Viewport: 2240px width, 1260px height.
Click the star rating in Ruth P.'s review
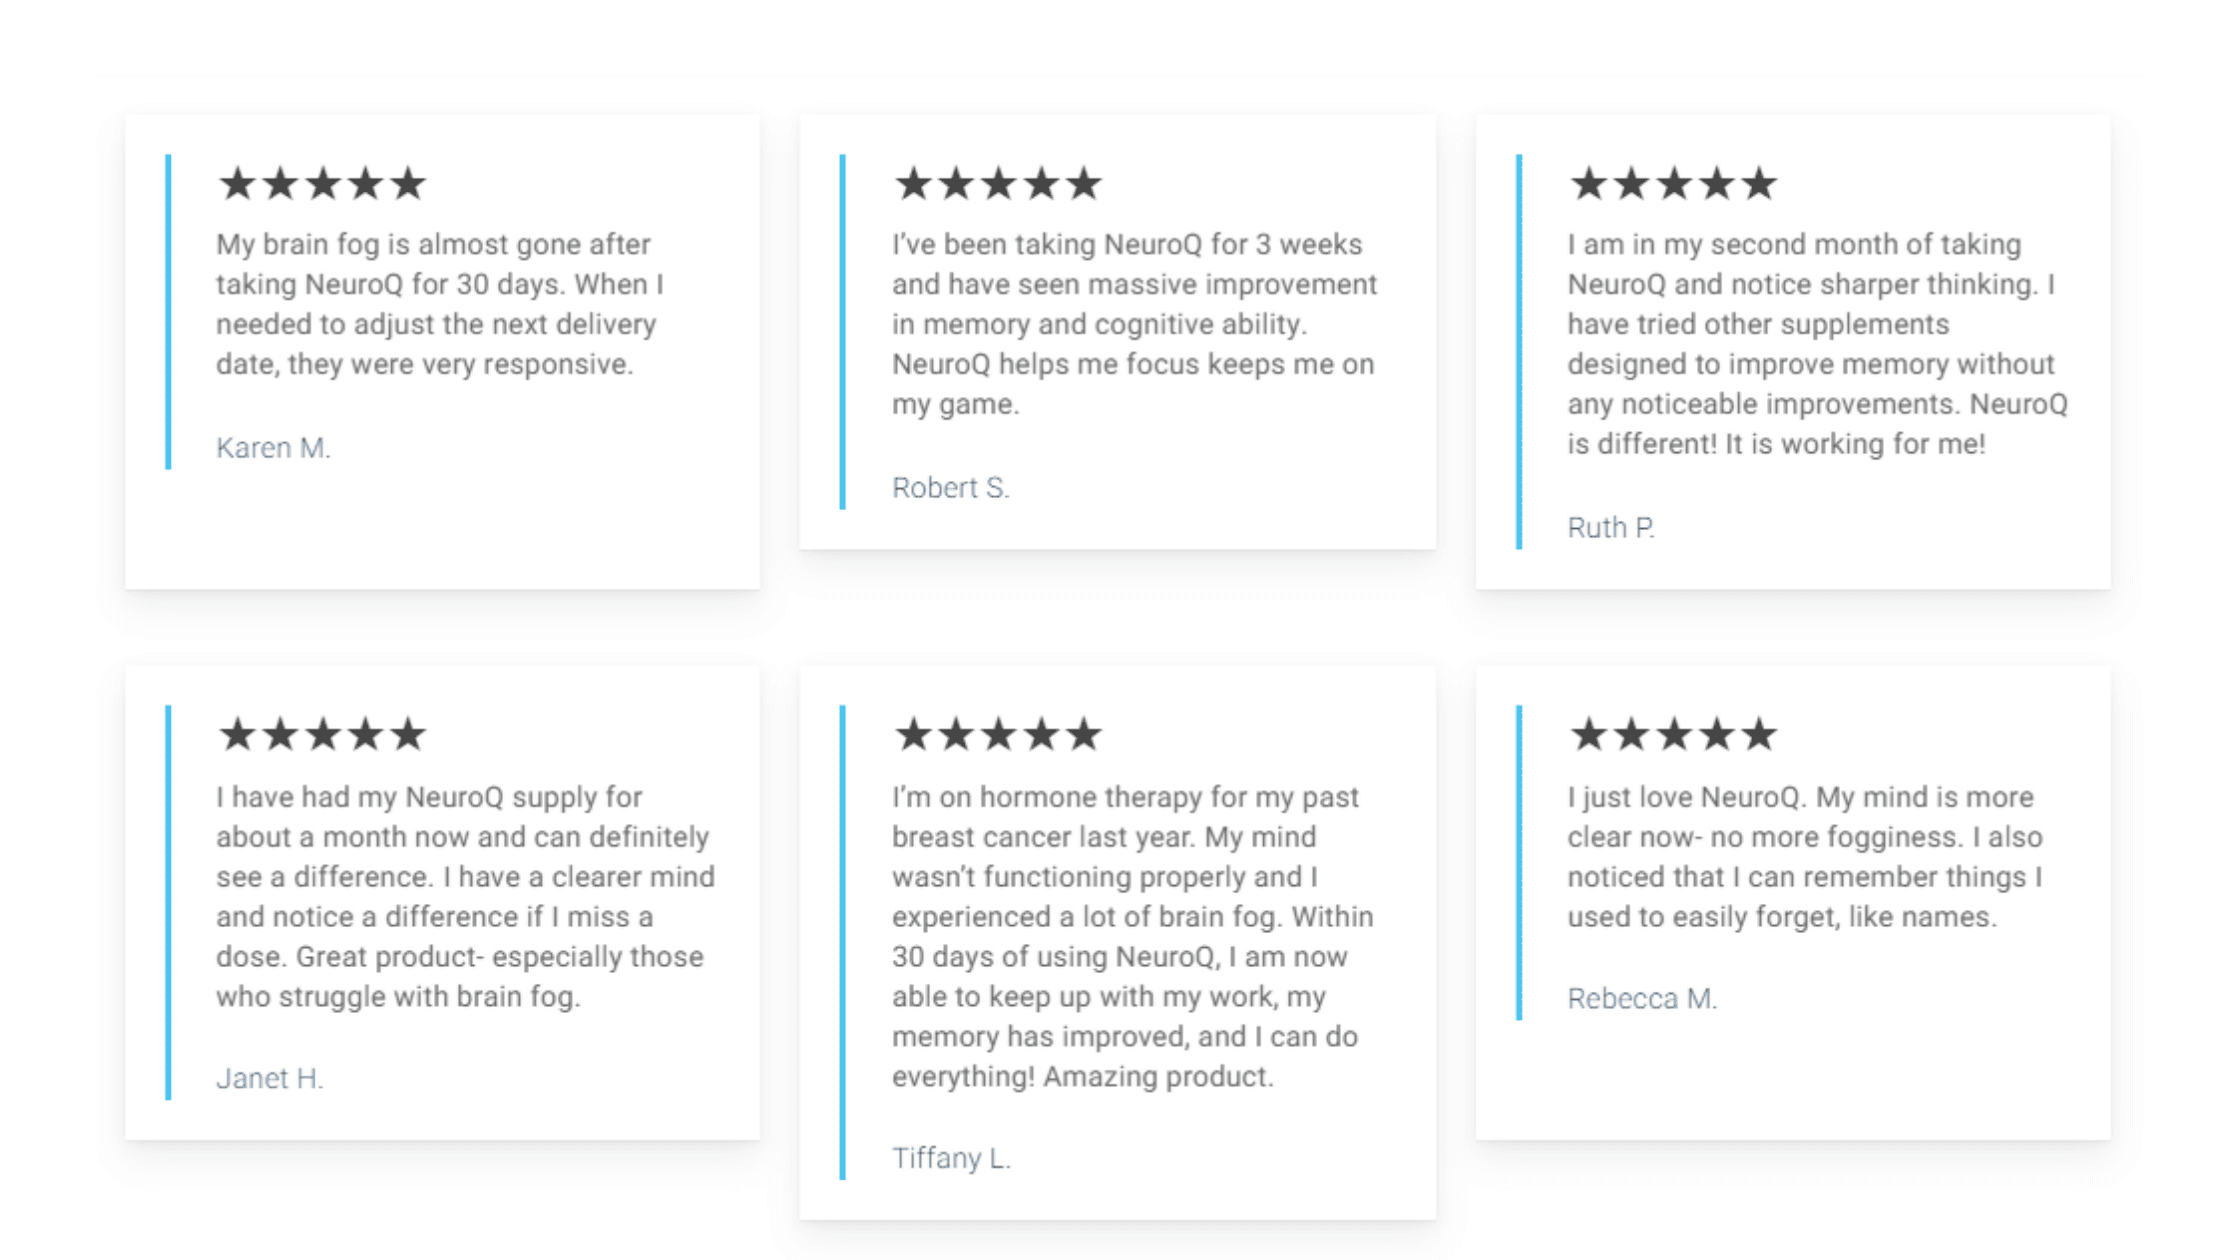coord(1673,184)
